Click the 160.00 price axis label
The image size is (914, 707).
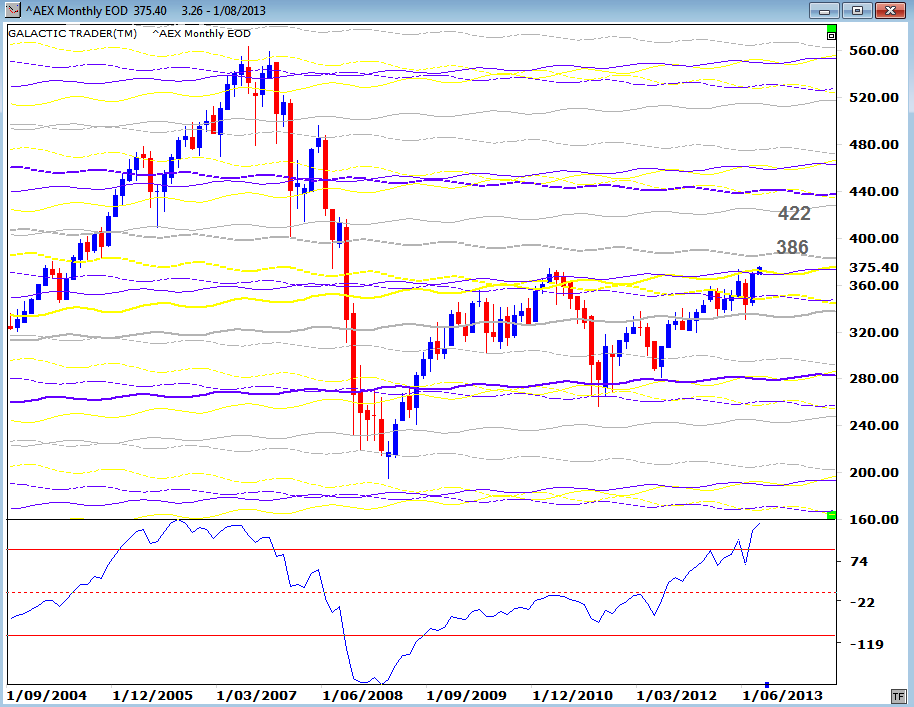[x=874, y=519]
